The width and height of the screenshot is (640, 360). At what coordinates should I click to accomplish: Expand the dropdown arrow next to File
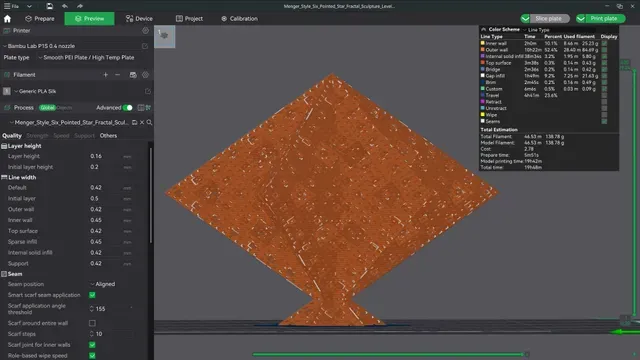(29, 6)
